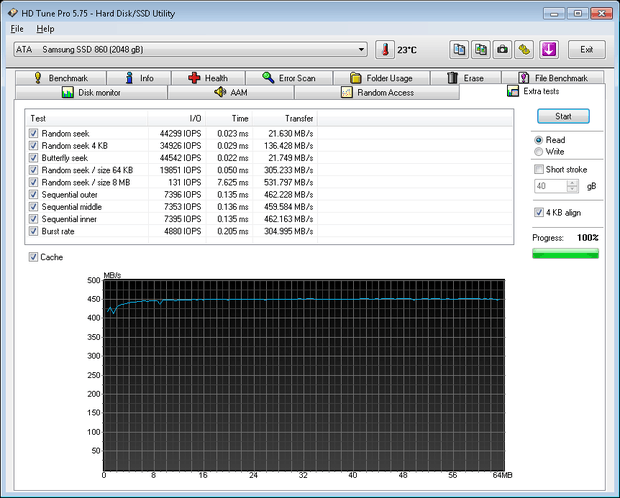Go to the Random Access tab
620x498 pixels.
(x=377, y=93)
